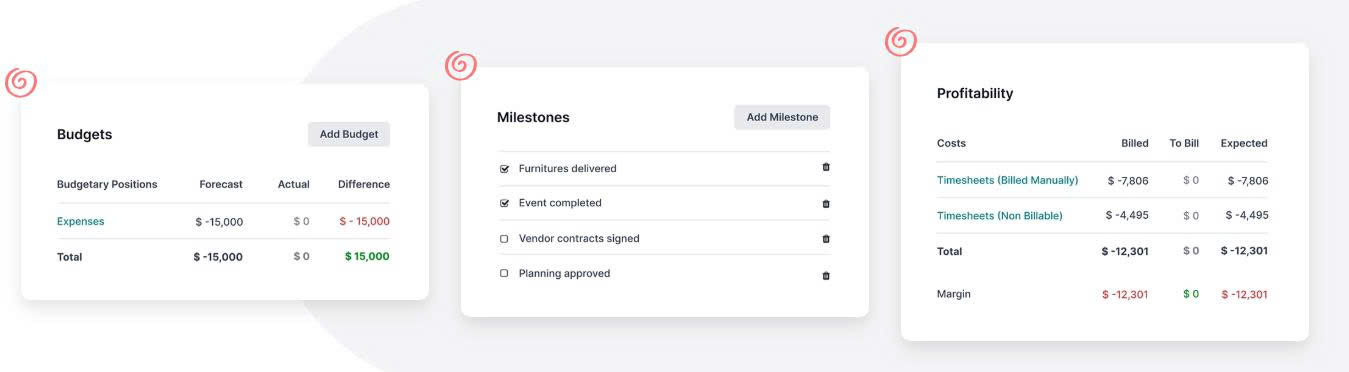Image resolution: width=1349 pixels, height=372 pixels.
Task: Open Timesheets (Non Billable) link
Action: pos(999,215)
